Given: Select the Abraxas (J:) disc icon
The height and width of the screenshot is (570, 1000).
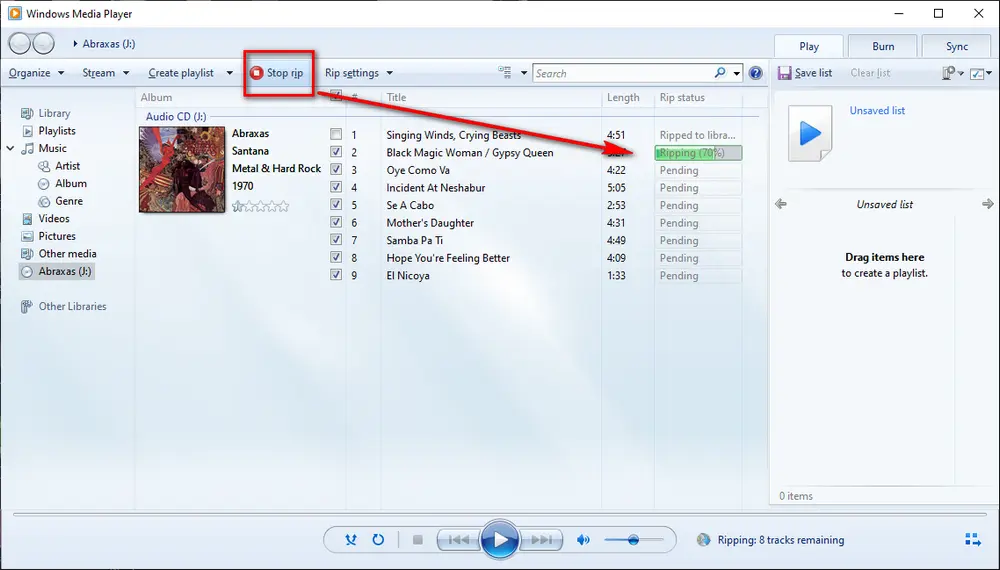Looking at the screenshot, I should point(27,272).
